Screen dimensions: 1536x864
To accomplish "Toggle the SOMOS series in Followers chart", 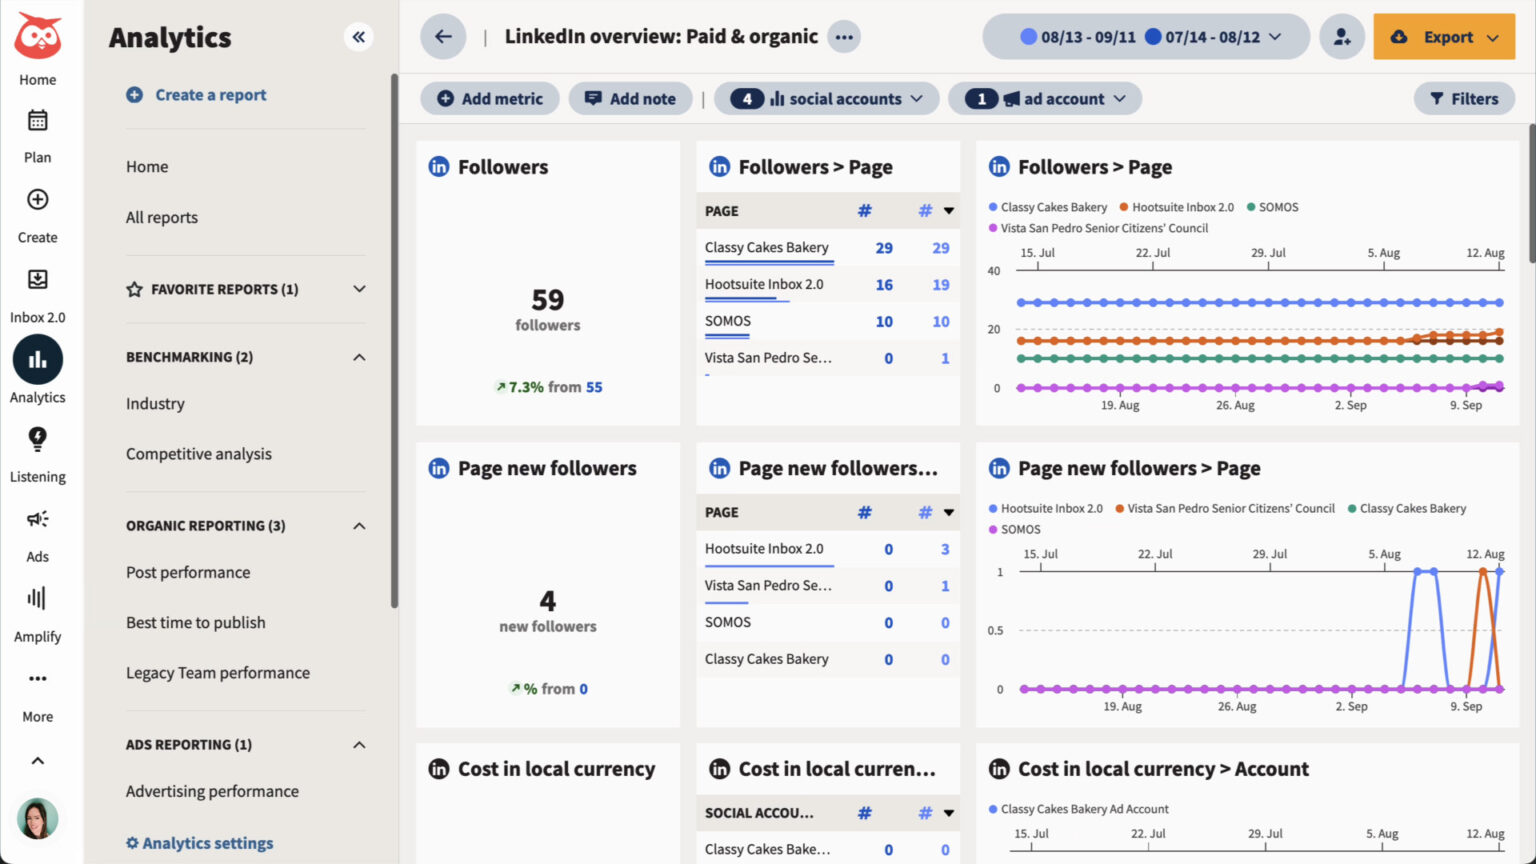I will coord(1273,207).
